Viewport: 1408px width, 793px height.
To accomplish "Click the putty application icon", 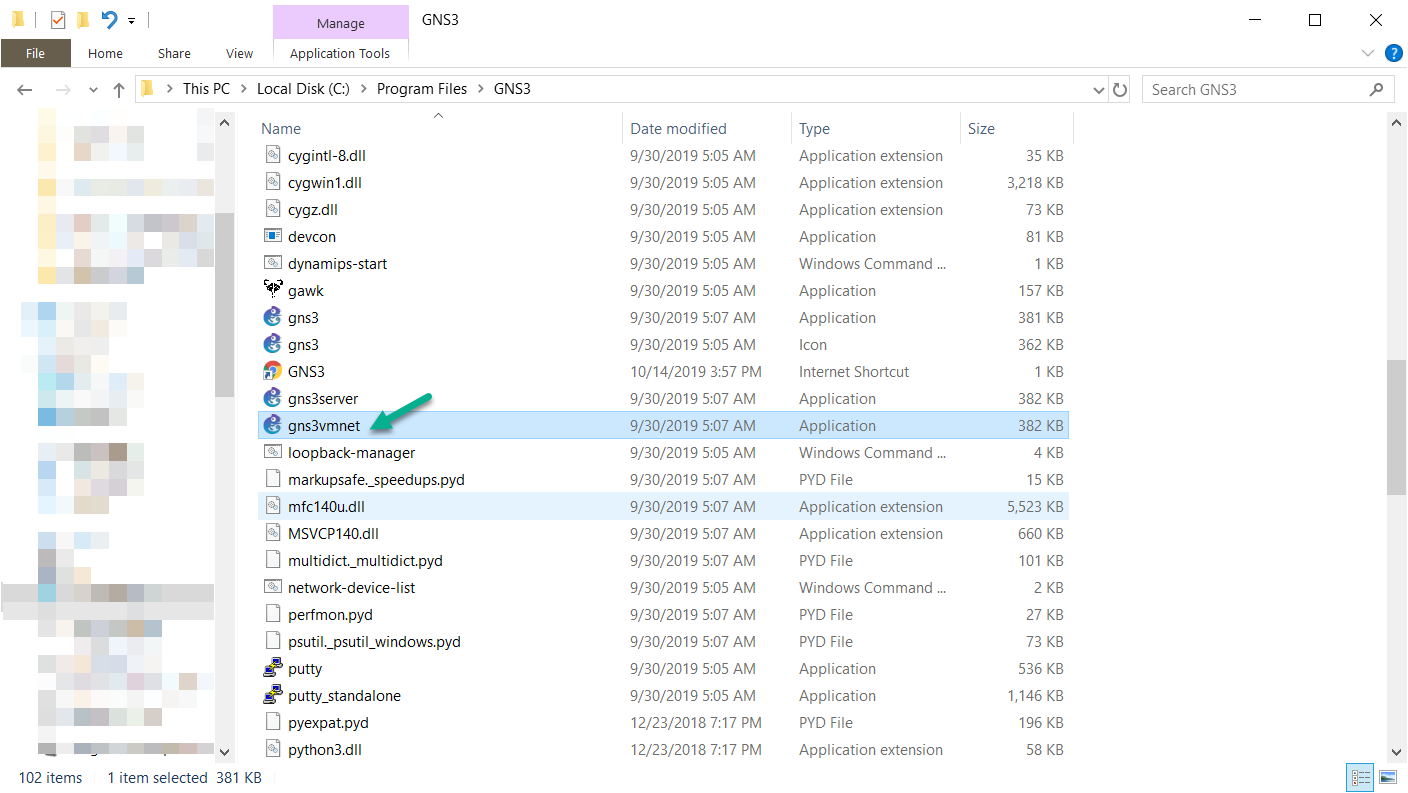I will tap(273, 668).
